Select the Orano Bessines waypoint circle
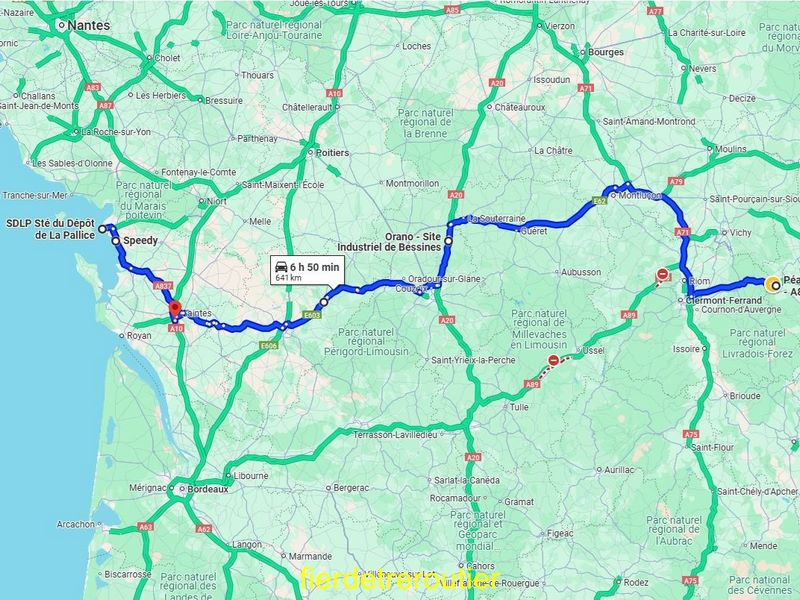This screenshot has width=800, height=600. (x=448, y=241)
